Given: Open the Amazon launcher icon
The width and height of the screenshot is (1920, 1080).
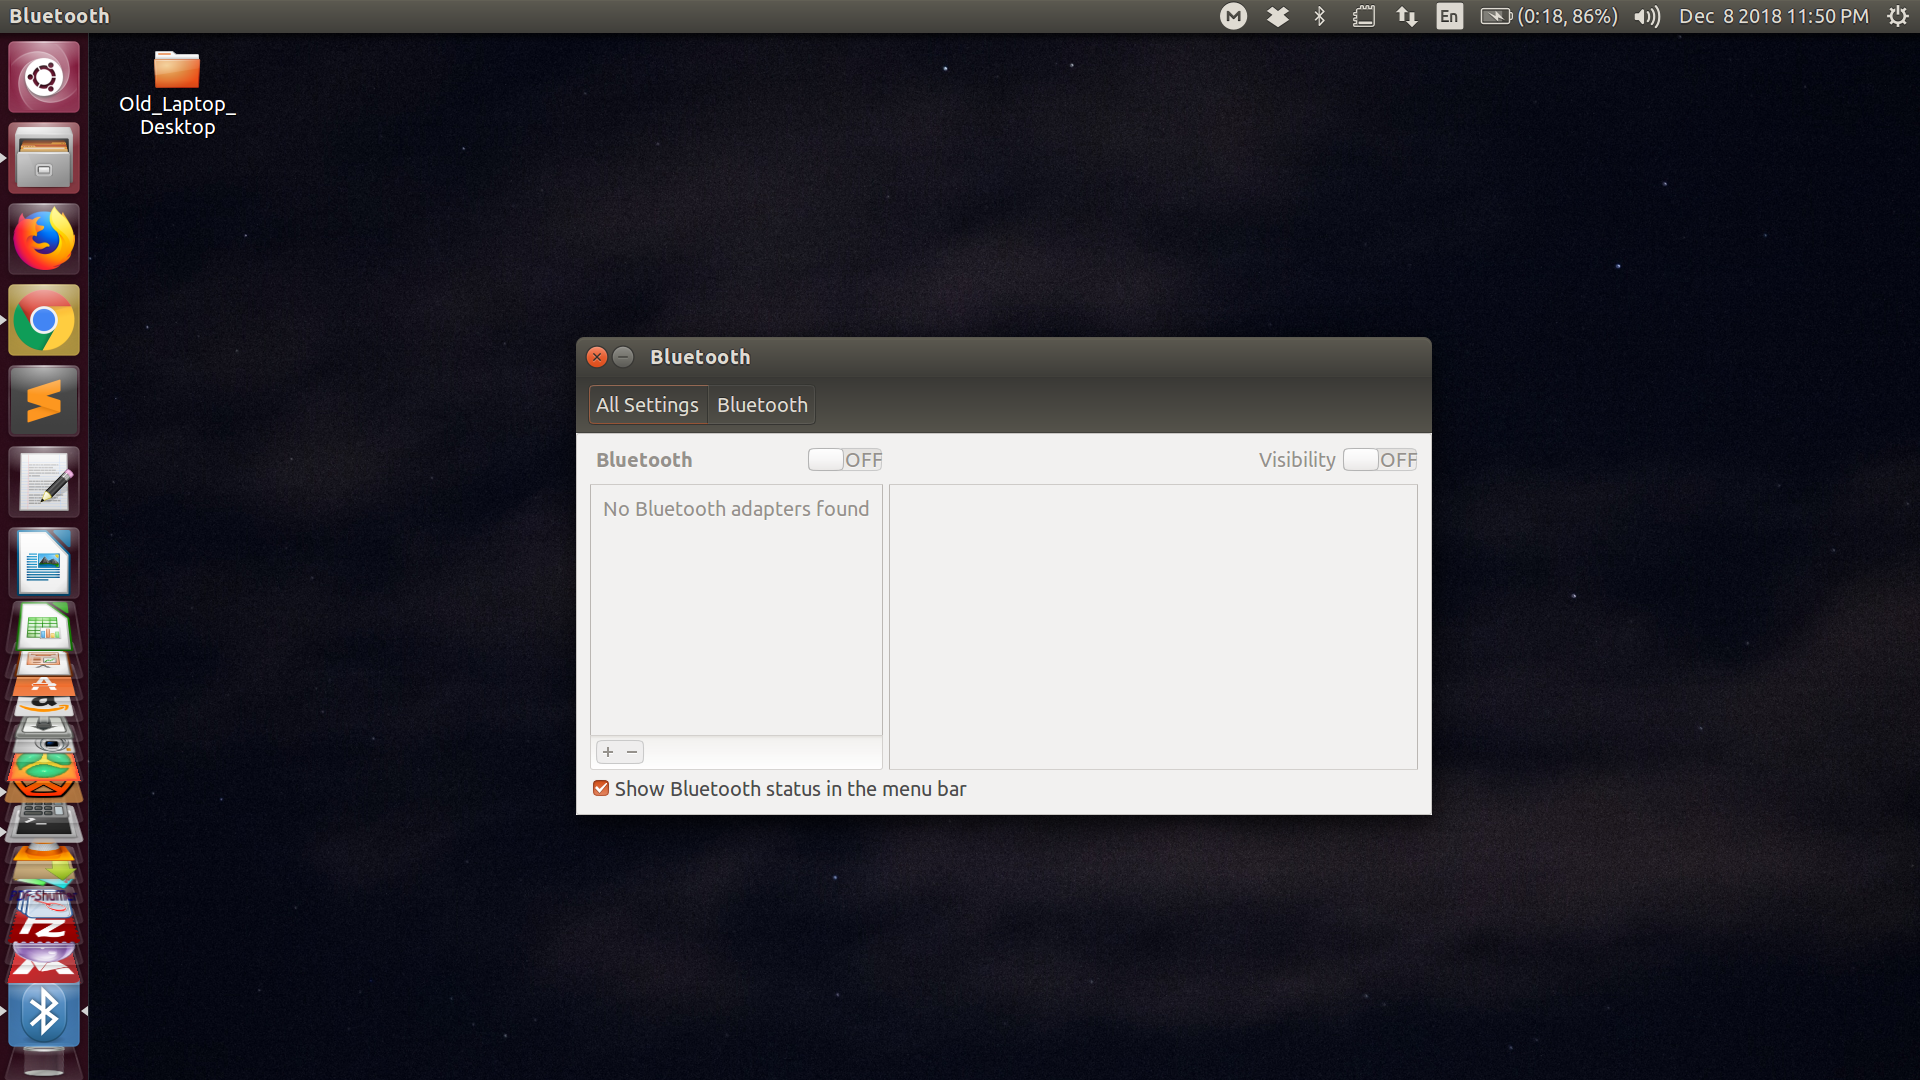Looking at the screenshot, I should [44, 706].
